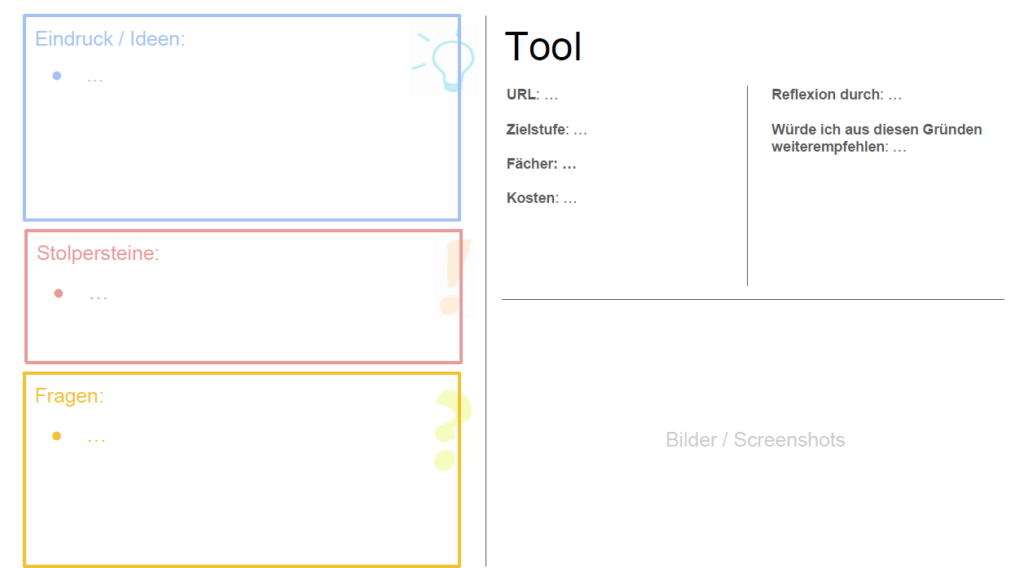Screen dimensions: 1024x568
Task: Click the Kosten field
Action: point(541,198)
